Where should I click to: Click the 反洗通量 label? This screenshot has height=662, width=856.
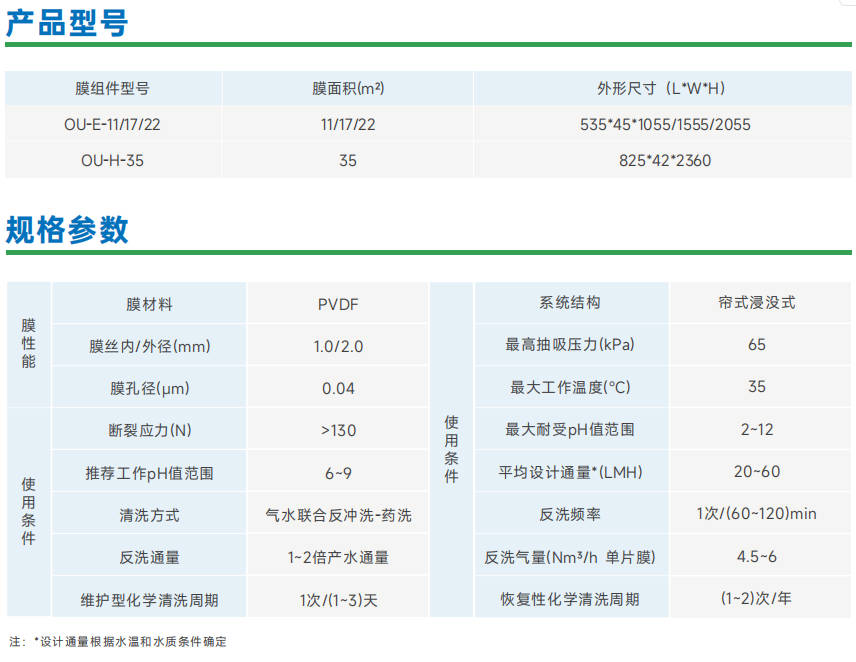(150, 557)
